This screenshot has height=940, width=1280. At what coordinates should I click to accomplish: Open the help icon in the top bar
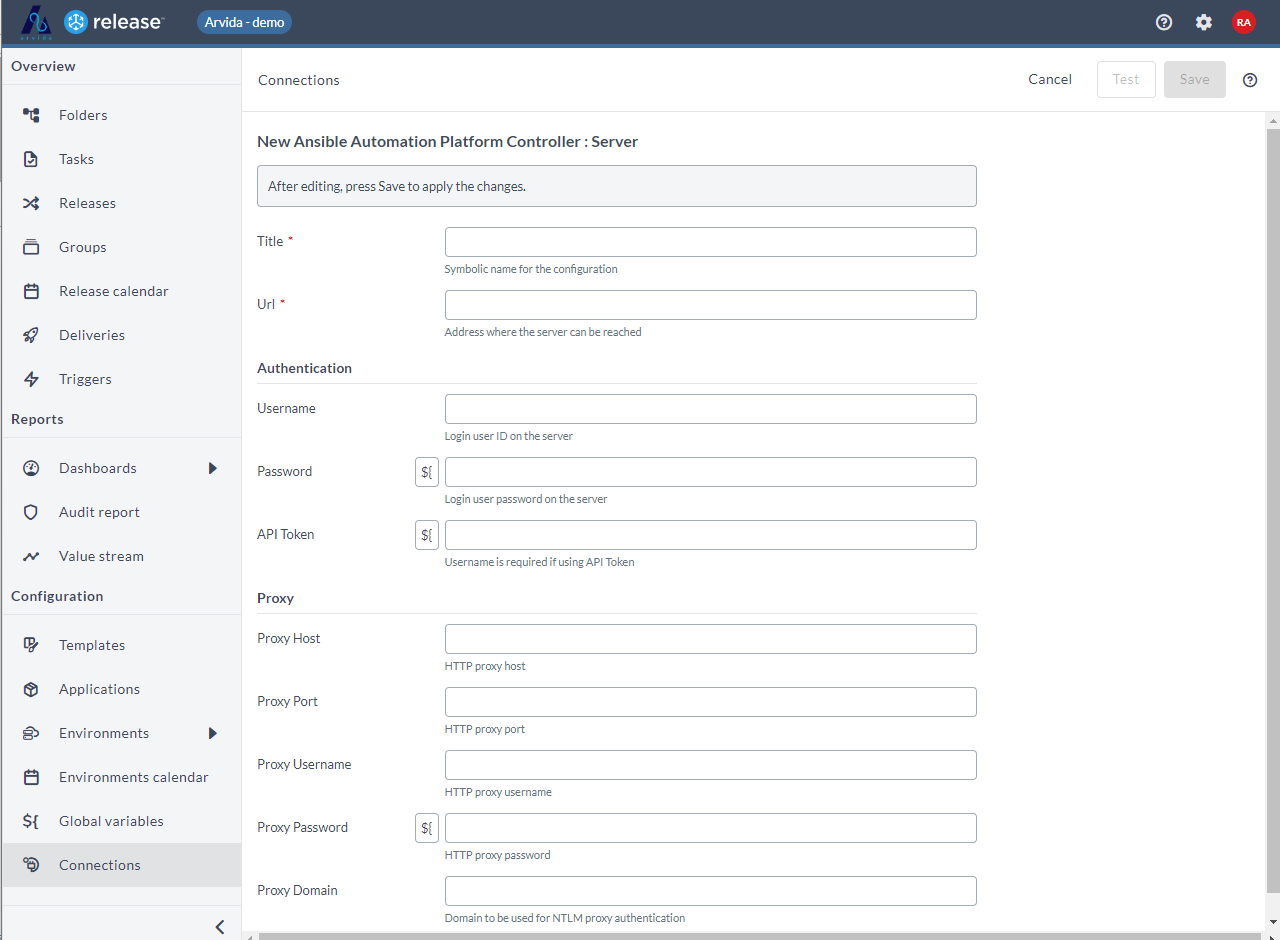1163,21
